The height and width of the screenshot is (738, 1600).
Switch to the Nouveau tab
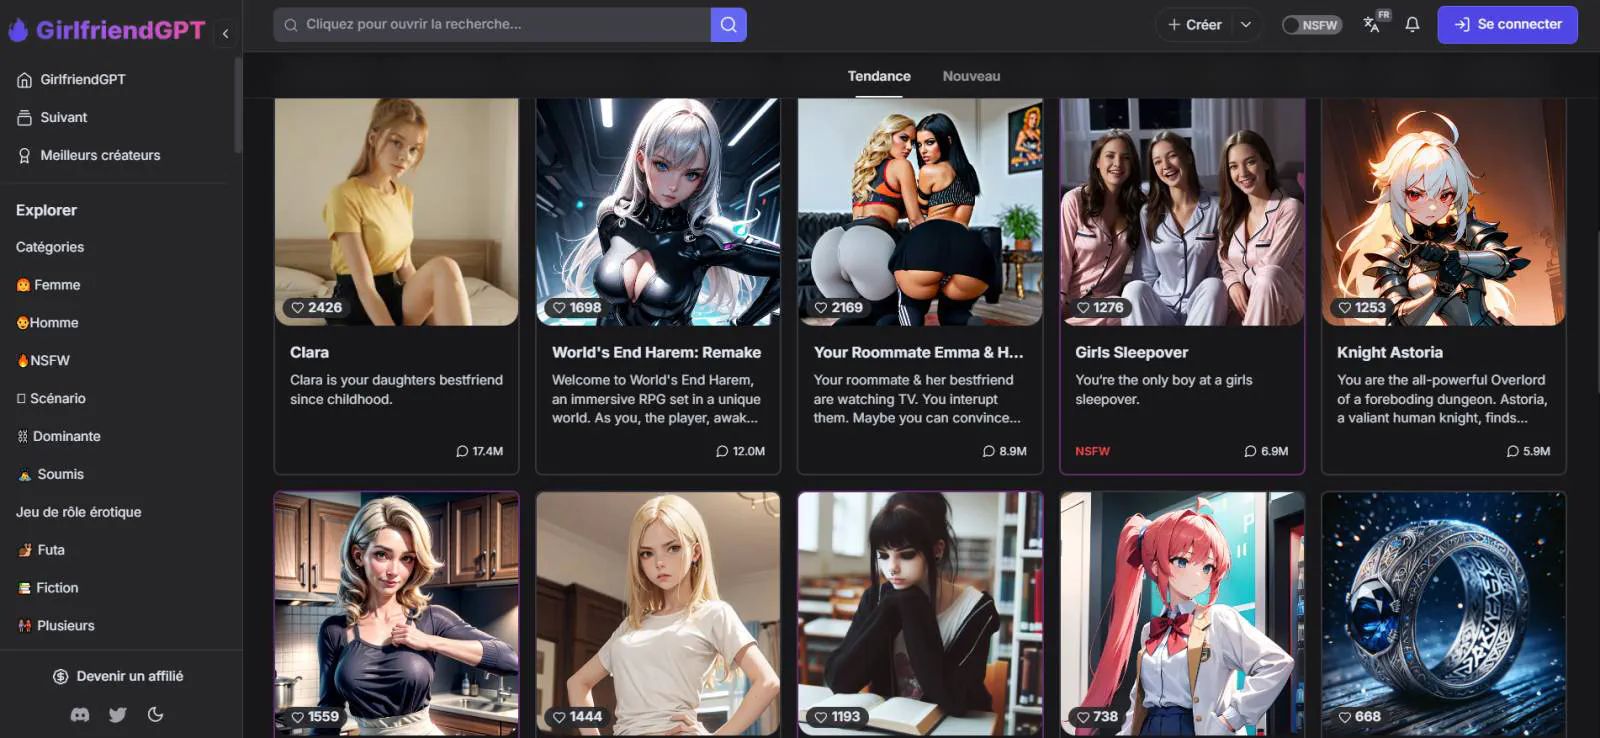click(x=971, y=76)
